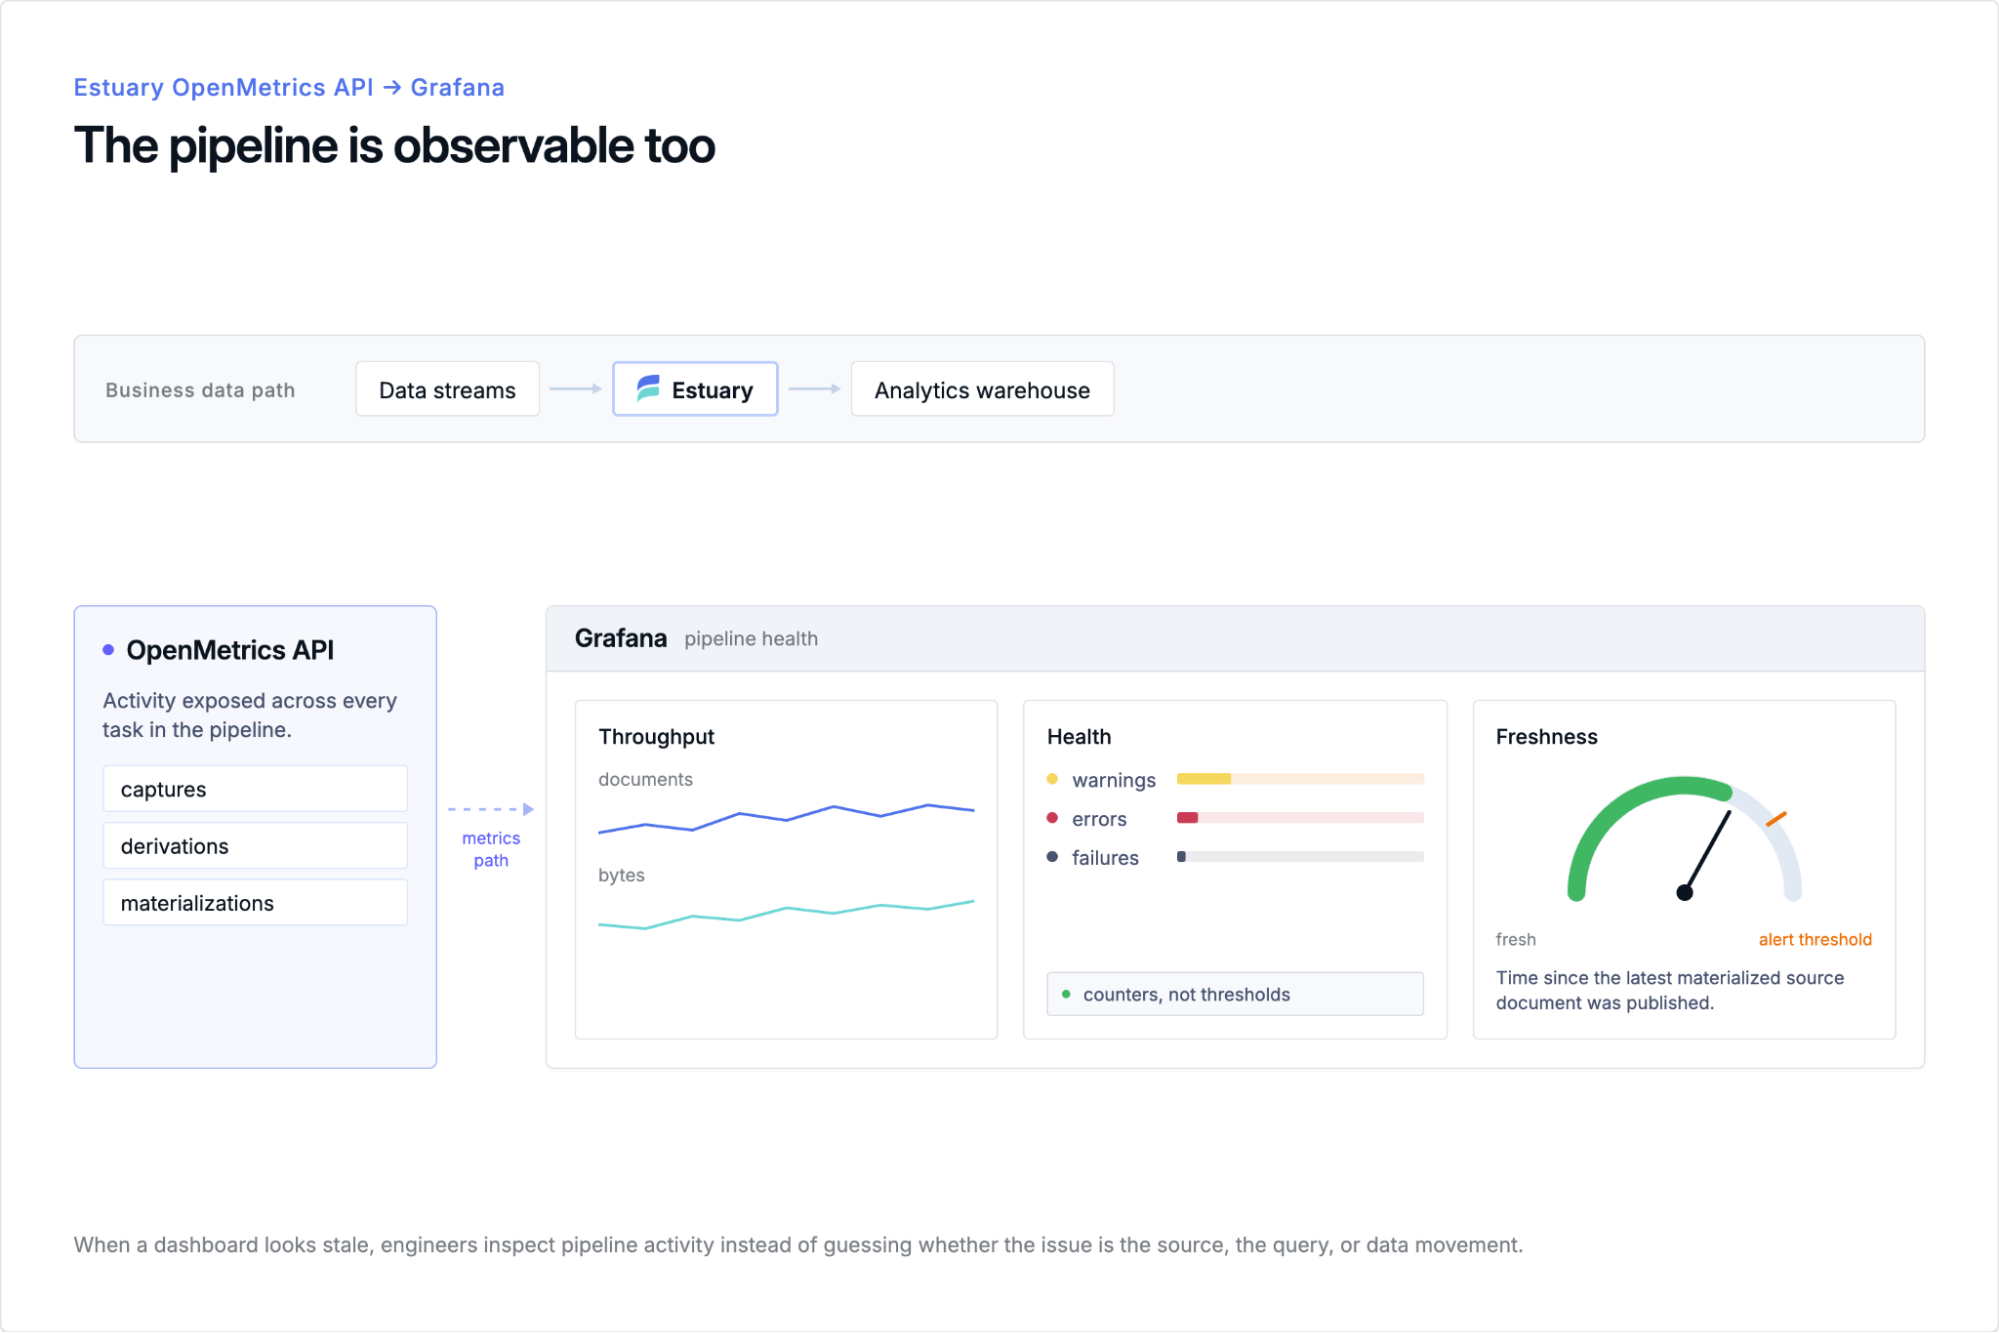Click the 'Time since the latest materialized' description
Viewport: 1999px width, 1333px height.
coord(1670,990)
